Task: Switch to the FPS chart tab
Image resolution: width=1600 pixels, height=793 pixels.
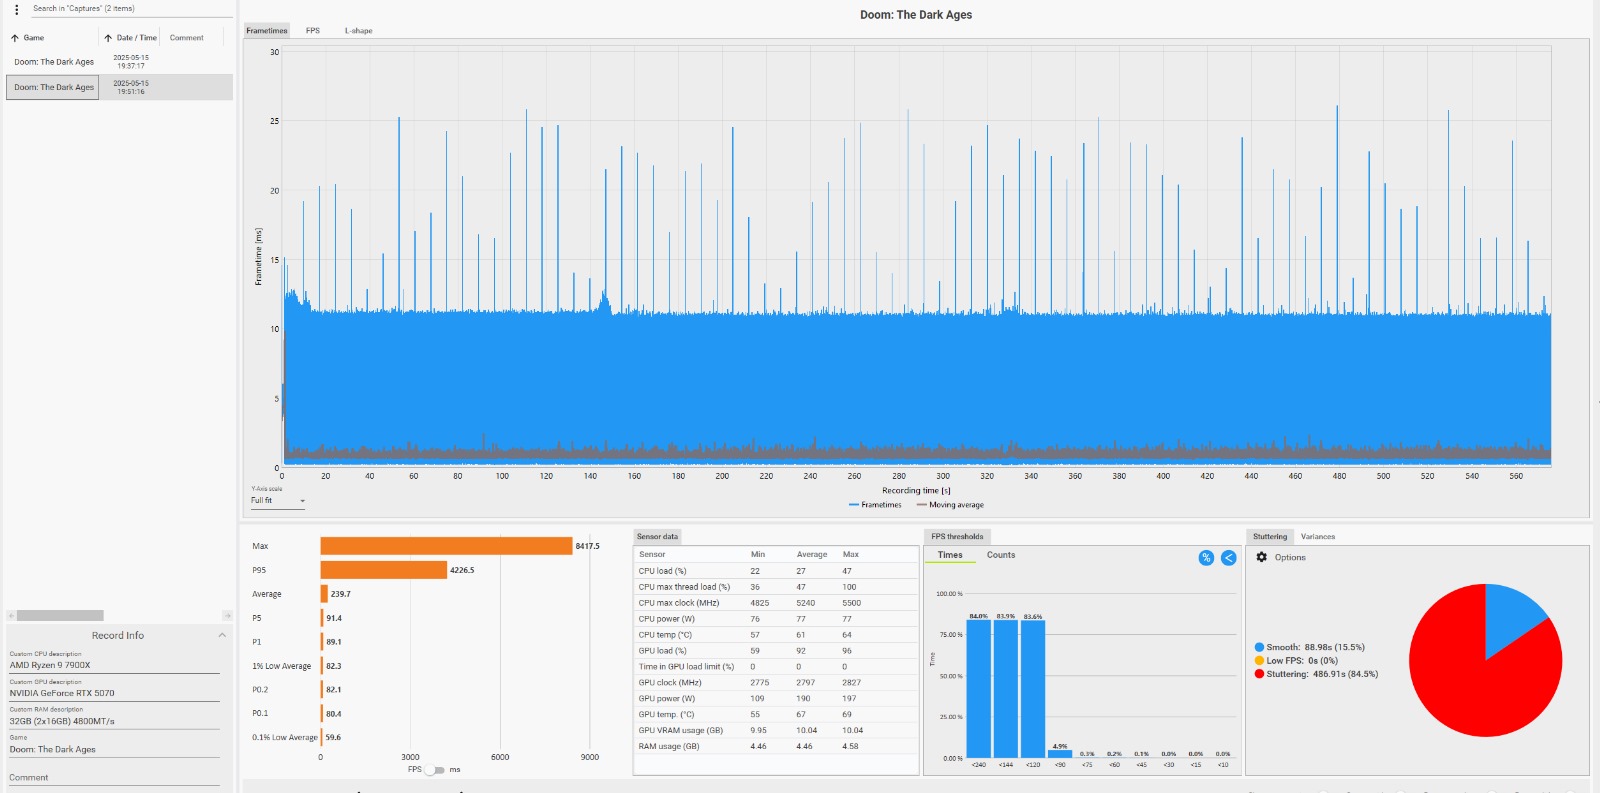Action: pos(313,31)
